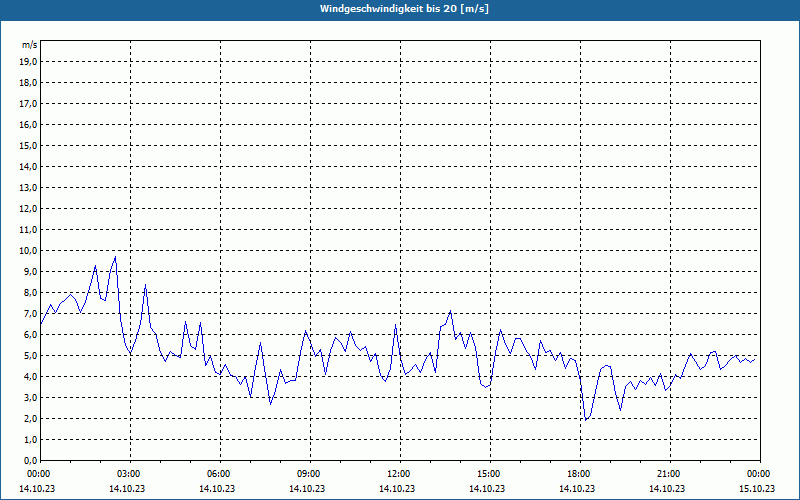Choose the "9,0" y-axis label
The height and width of the screenshot is (500, 800).
(30, 271)
